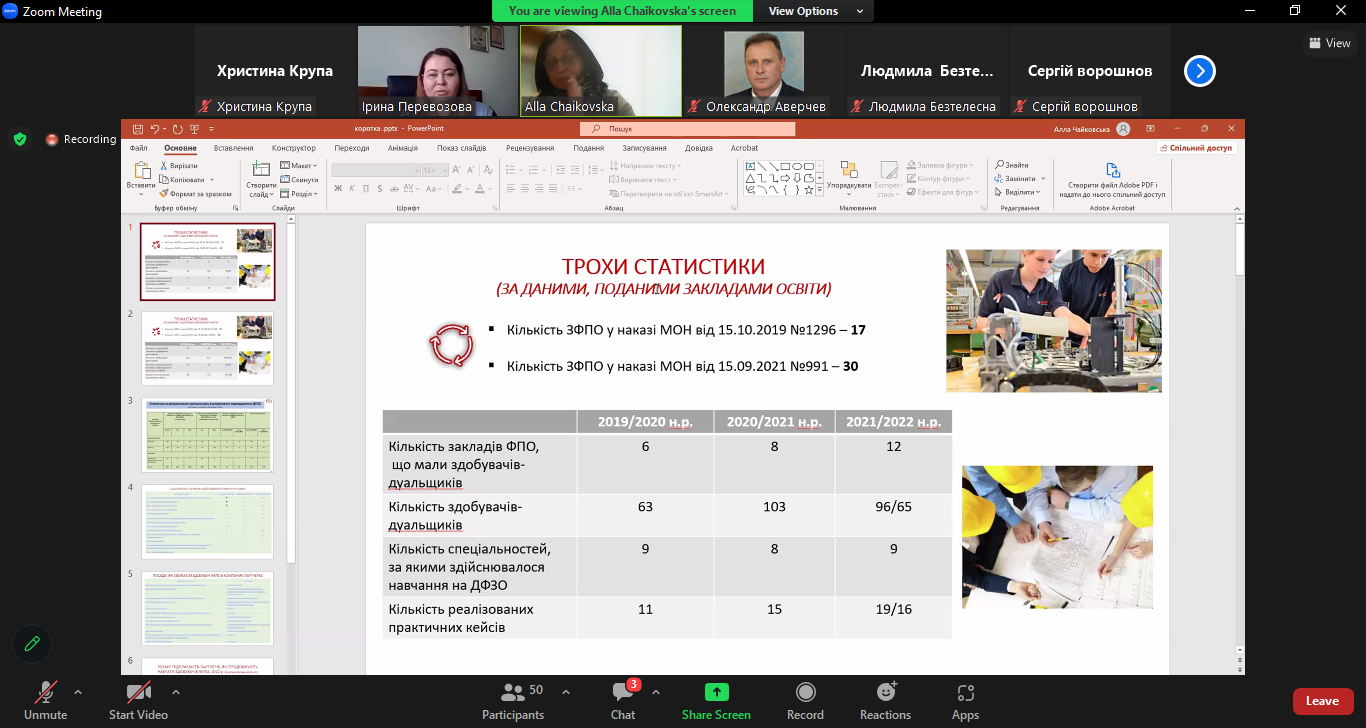This screenshot has width=1366, height=728.
Task: Click the green encryption shield icon
Action: [x=20, y=139]
